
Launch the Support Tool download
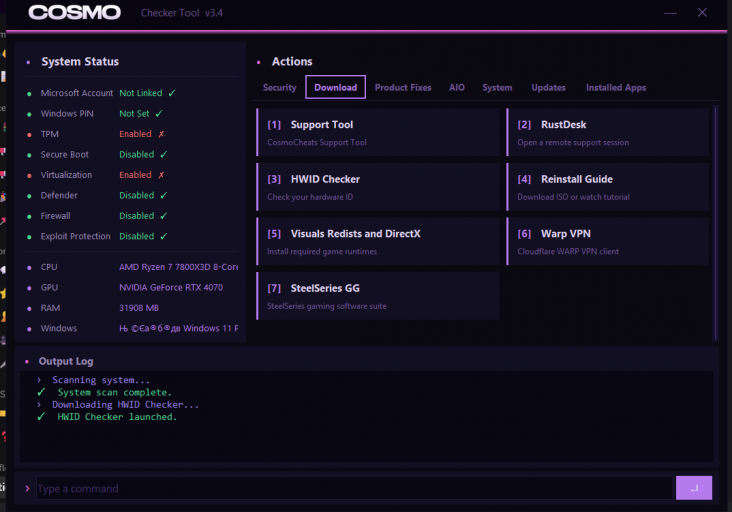(378, 133)
